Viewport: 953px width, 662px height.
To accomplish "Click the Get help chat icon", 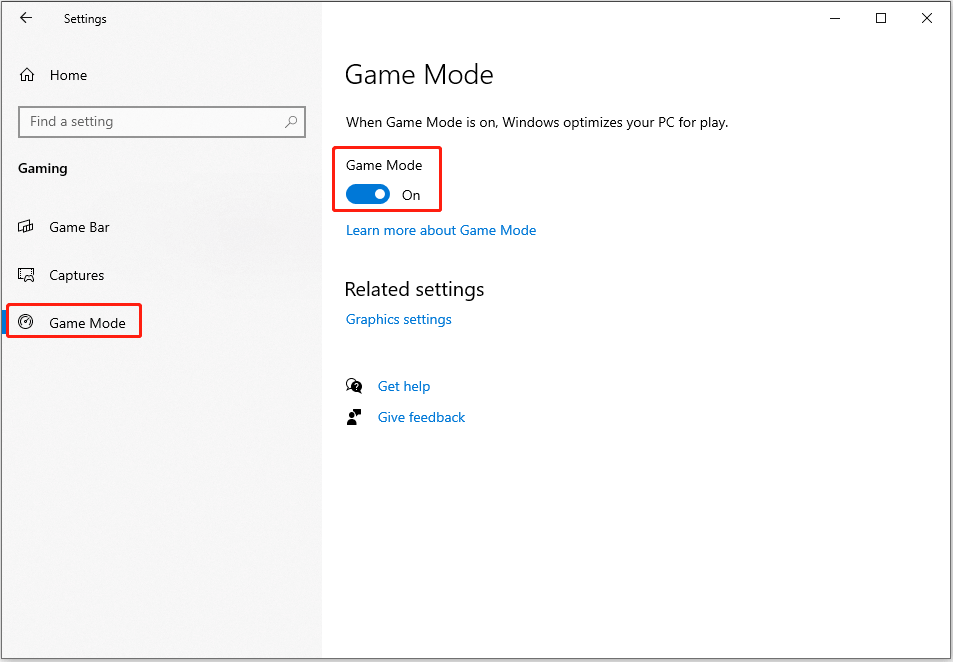I will point(354,386).
